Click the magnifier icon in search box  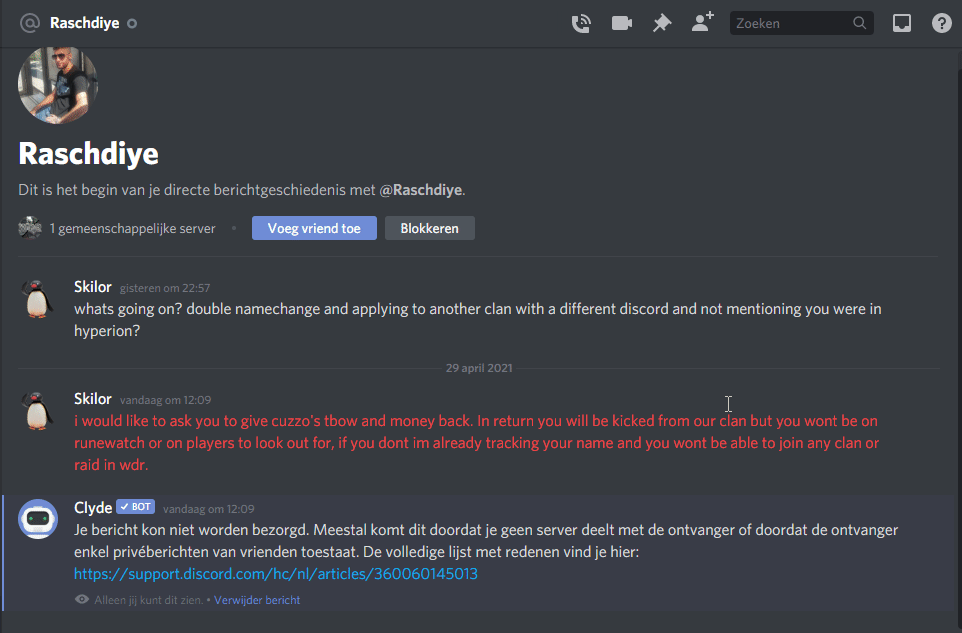860,23
